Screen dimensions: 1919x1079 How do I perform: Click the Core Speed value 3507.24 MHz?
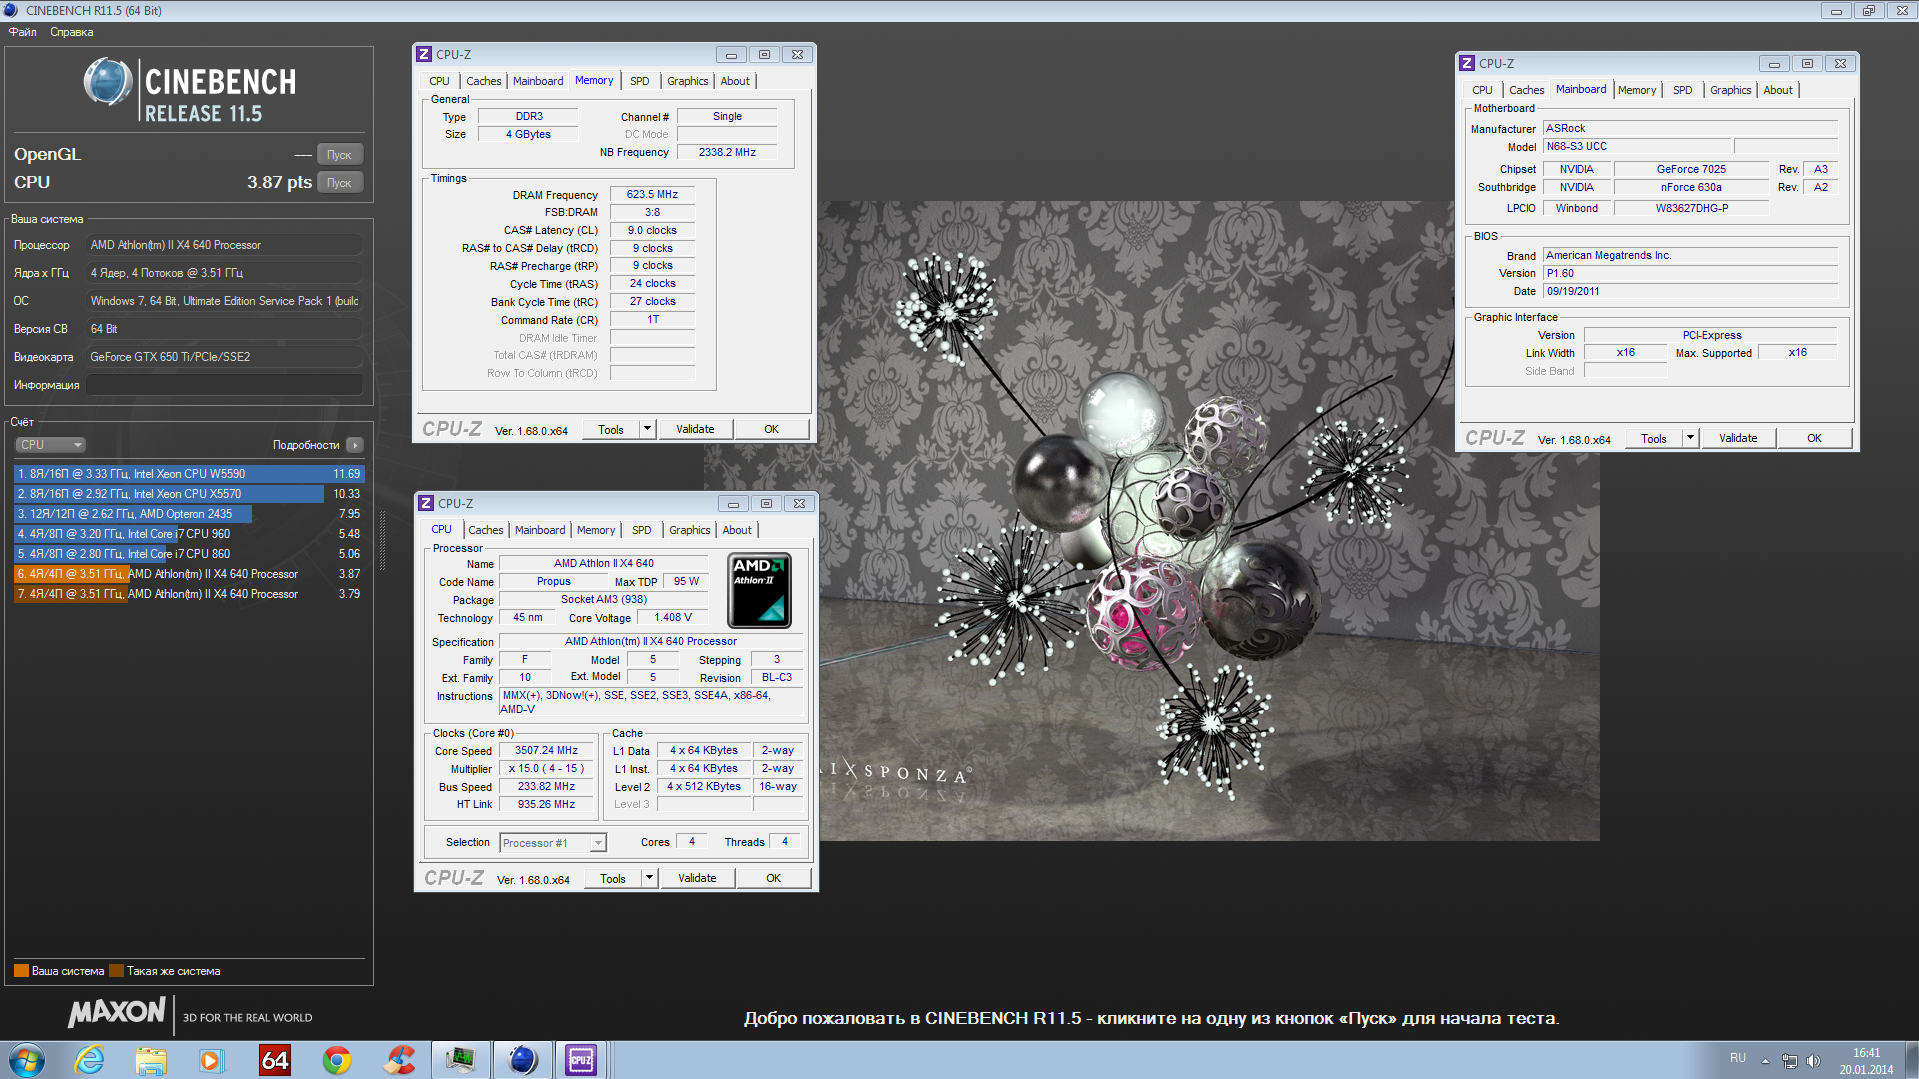pyautogui.click(x=546, y=750)
